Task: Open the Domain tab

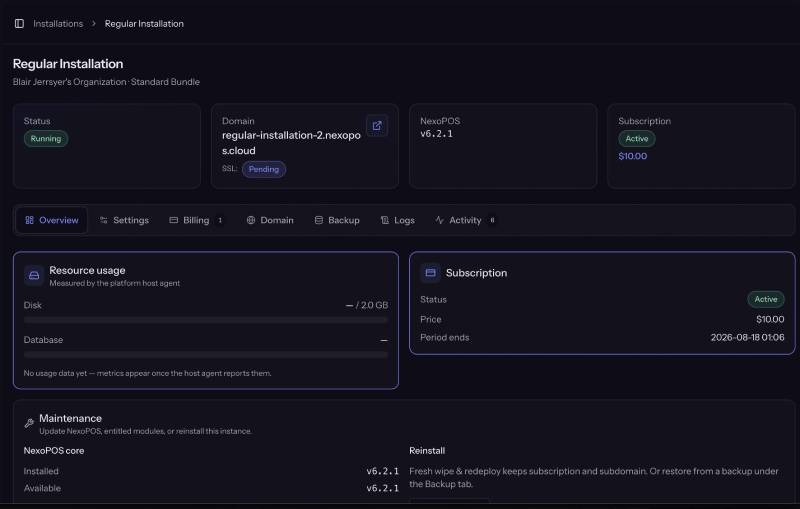Action: (270, 220)
